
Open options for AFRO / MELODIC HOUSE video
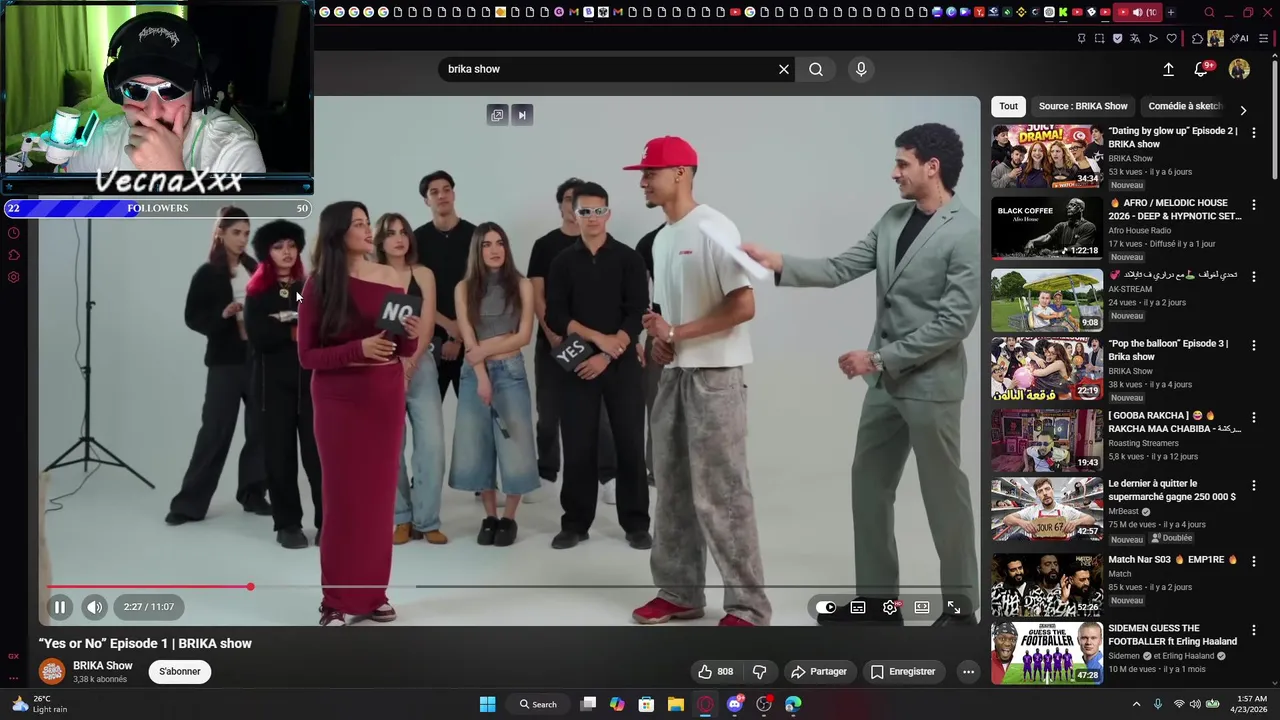point(1254,205)
